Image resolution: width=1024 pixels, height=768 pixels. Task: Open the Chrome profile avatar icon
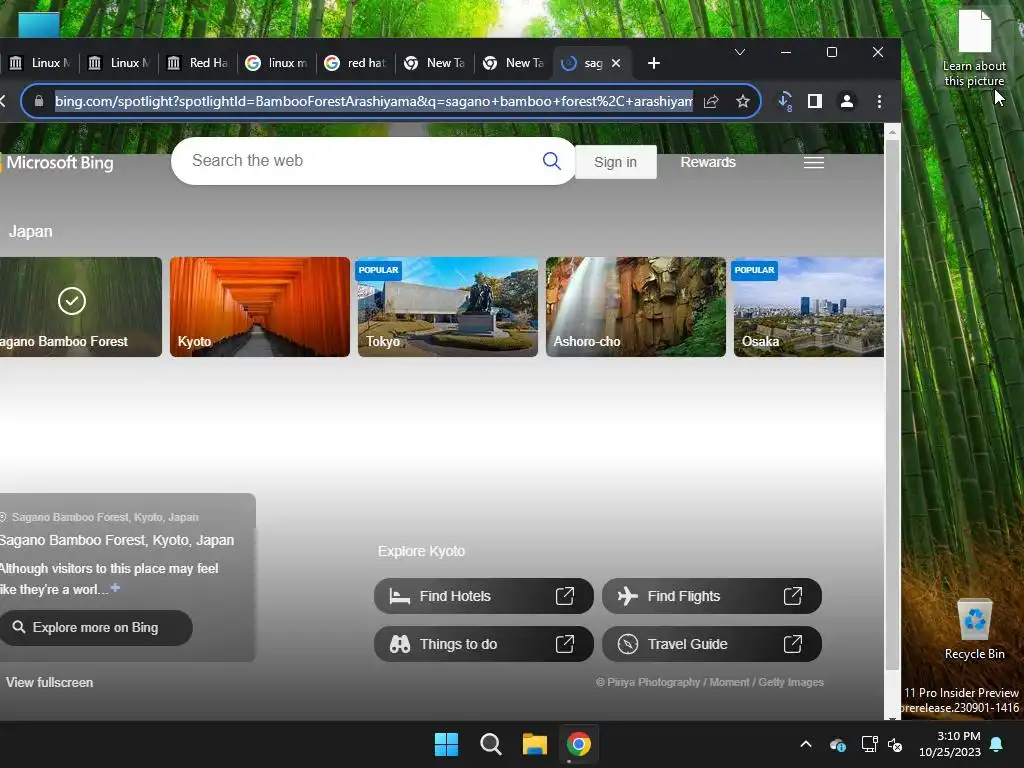(x=847, y=101)
